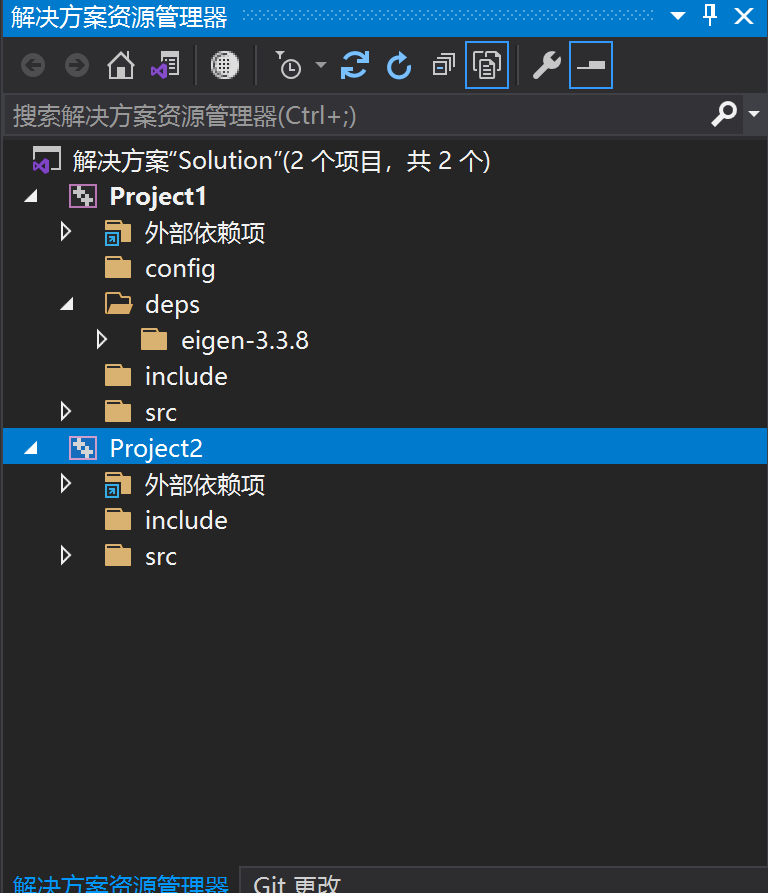
Task: Click the open deps folder icon
Action: 118,303
